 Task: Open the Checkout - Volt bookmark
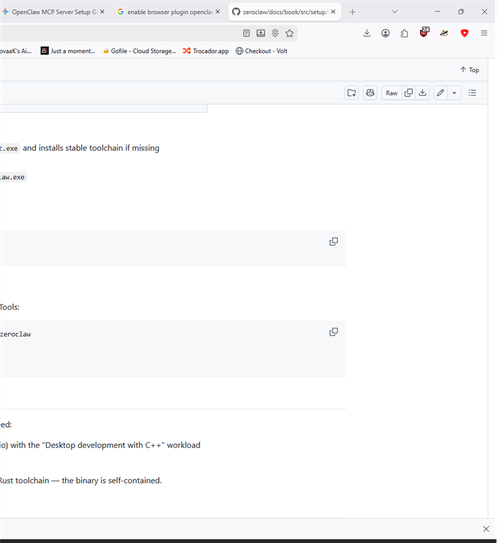click(261, 51)
